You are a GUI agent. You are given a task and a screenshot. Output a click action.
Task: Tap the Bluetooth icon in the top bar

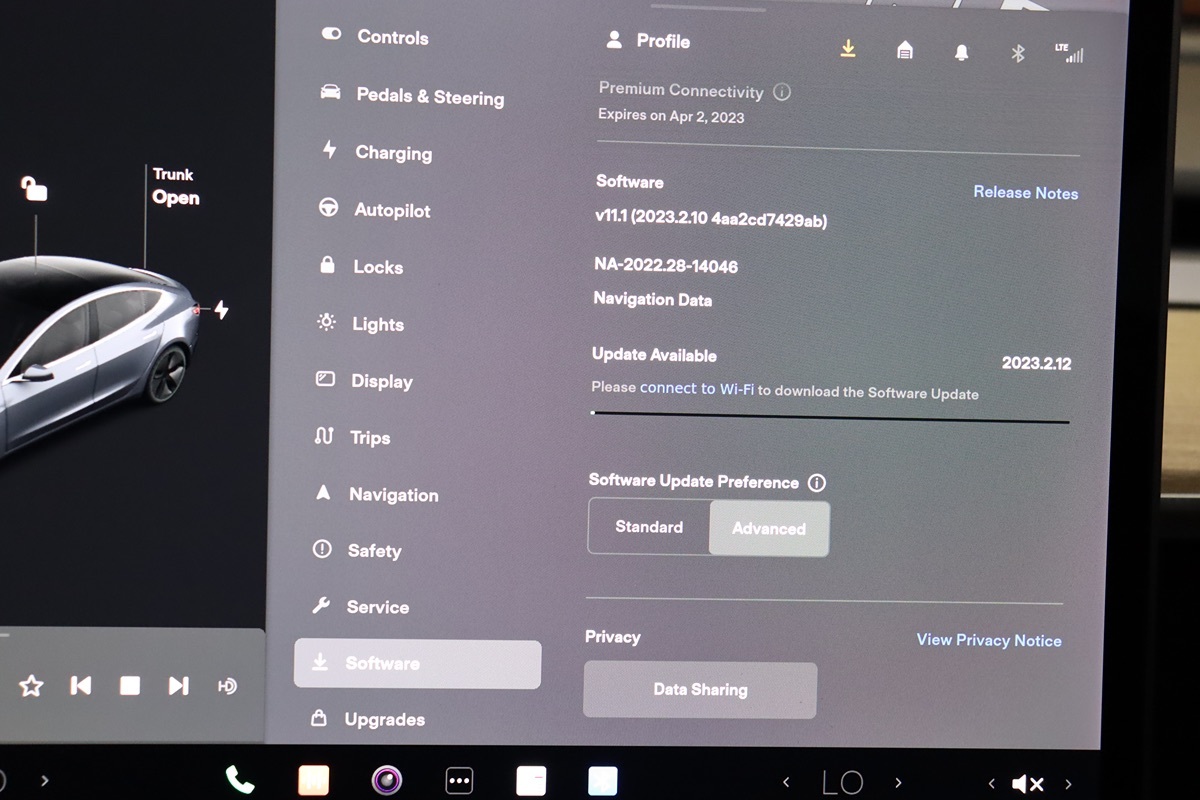point(1018,53)
